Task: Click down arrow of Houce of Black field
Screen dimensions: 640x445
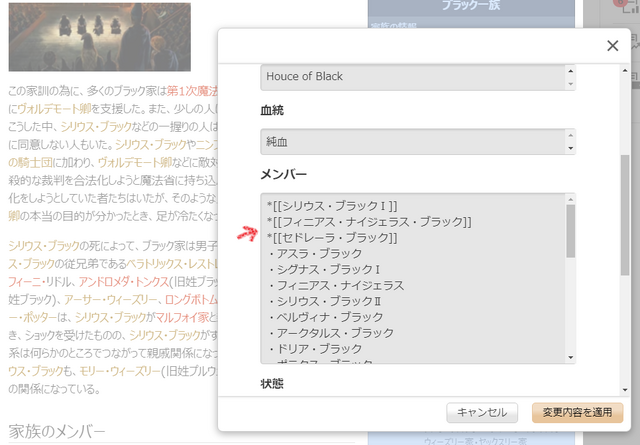Action: pyautogui.click(x=571, y=84)
